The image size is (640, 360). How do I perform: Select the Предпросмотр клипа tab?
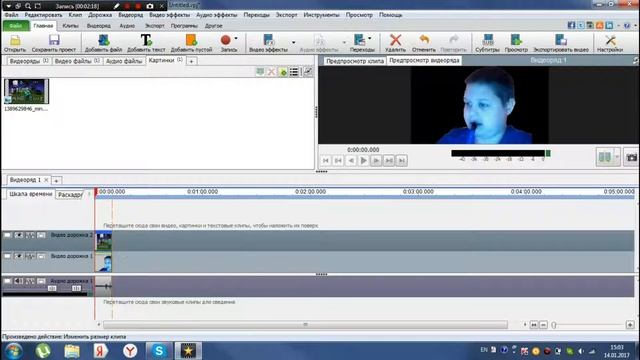tap(355, 61)
